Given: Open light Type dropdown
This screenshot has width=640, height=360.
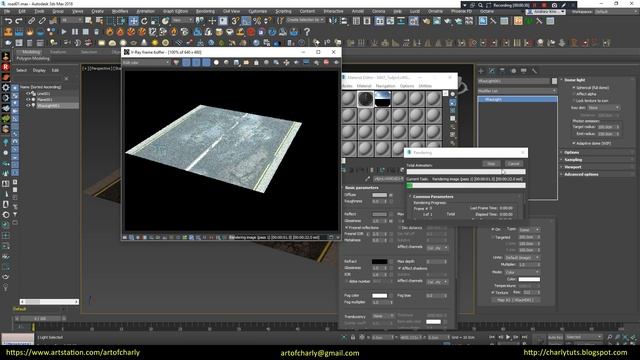Looking at the screenshot, I should click(529, 230).
